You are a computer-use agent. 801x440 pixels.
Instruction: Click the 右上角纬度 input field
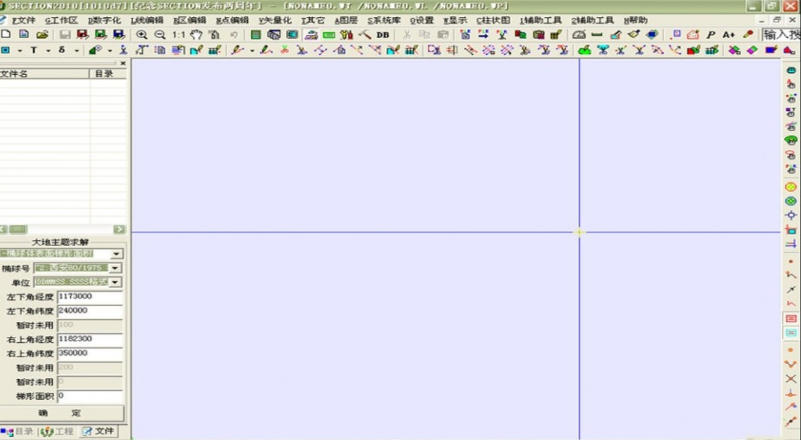click(89, 353)
